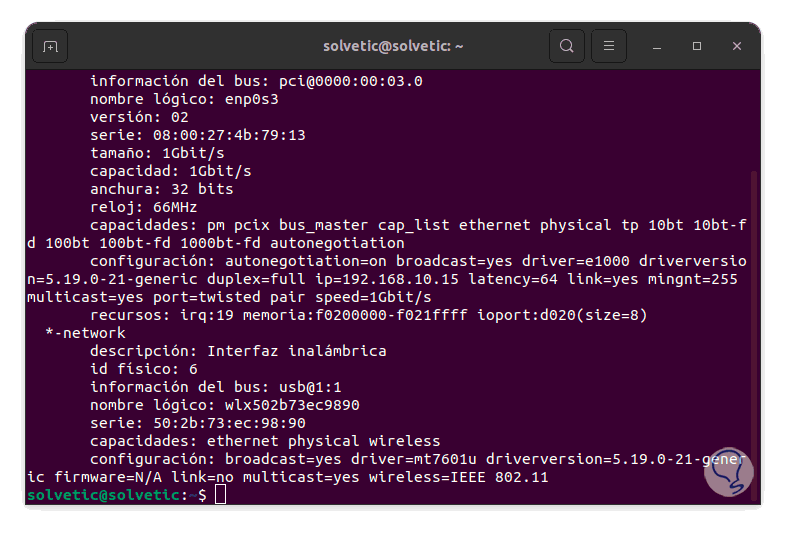This screenshot has width=786, height=533.
Task: Close the terminal window
Action: [x=737, y=46]
